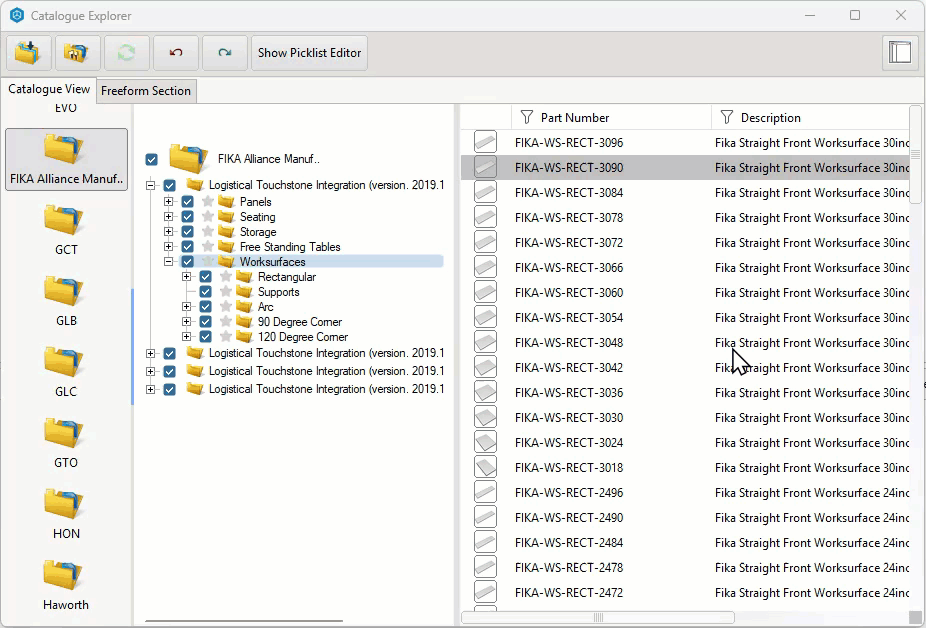
Task: Select the HON catalogue folder icon
Action: [x=63, y=503]
